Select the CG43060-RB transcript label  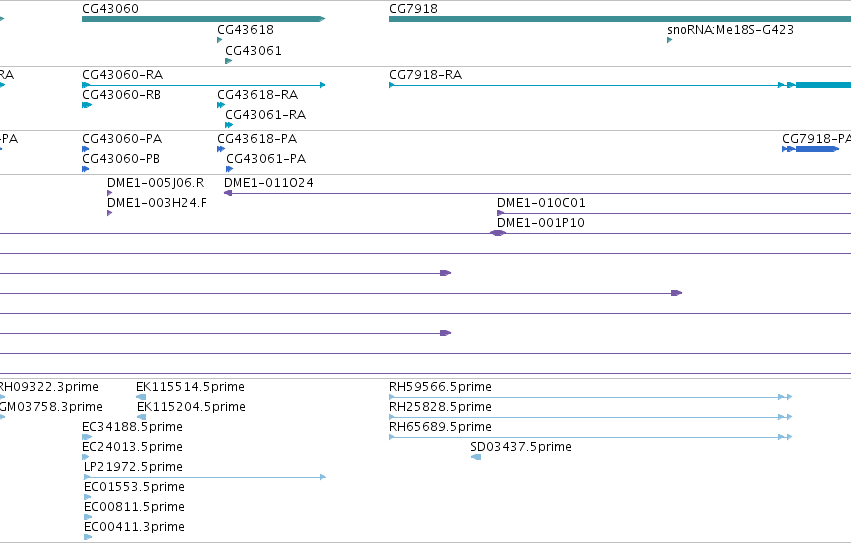point(122,94)
